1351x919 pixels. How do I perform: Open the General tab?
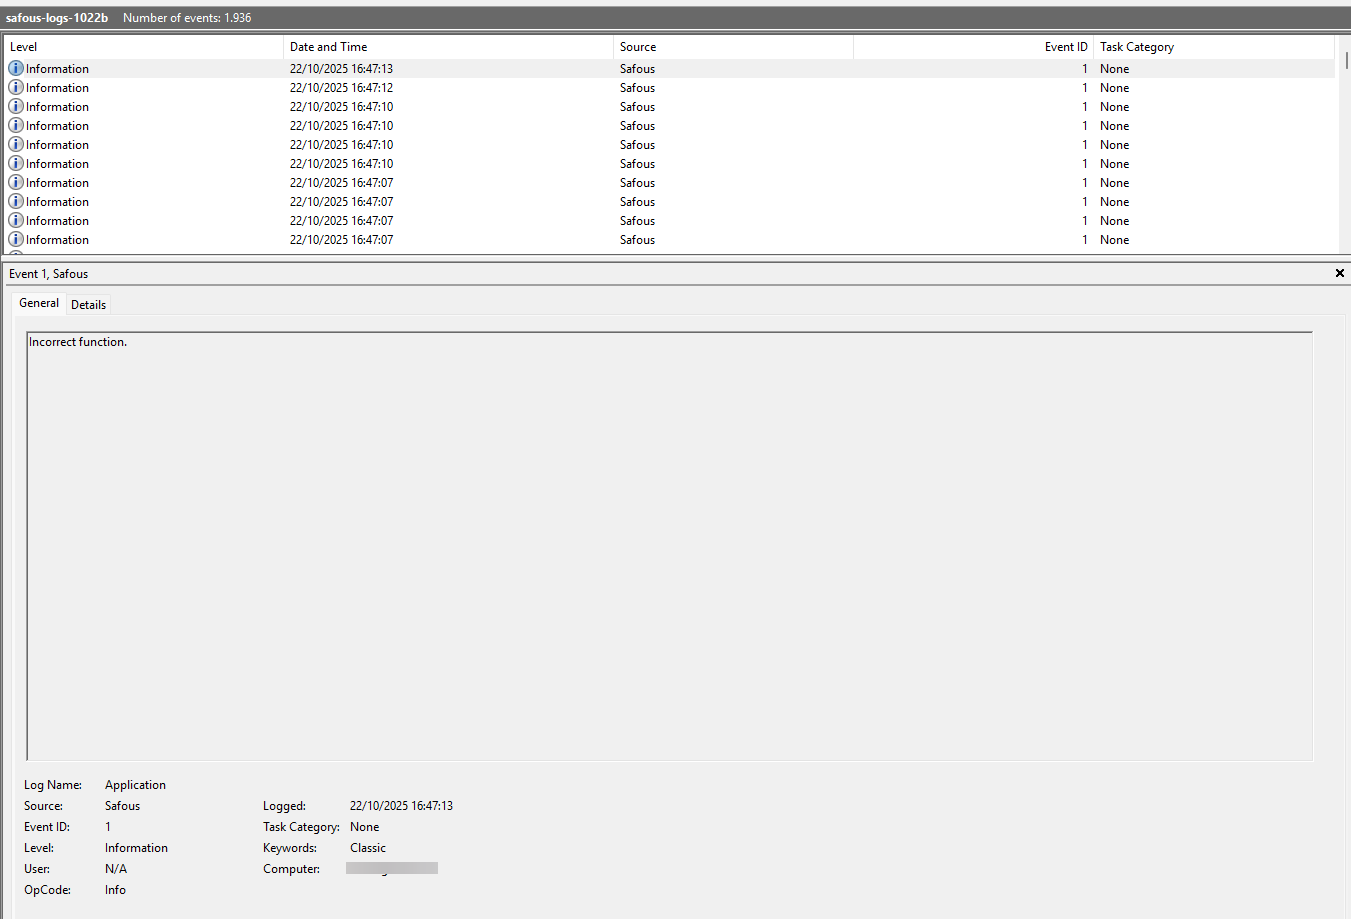pos(39,303)
